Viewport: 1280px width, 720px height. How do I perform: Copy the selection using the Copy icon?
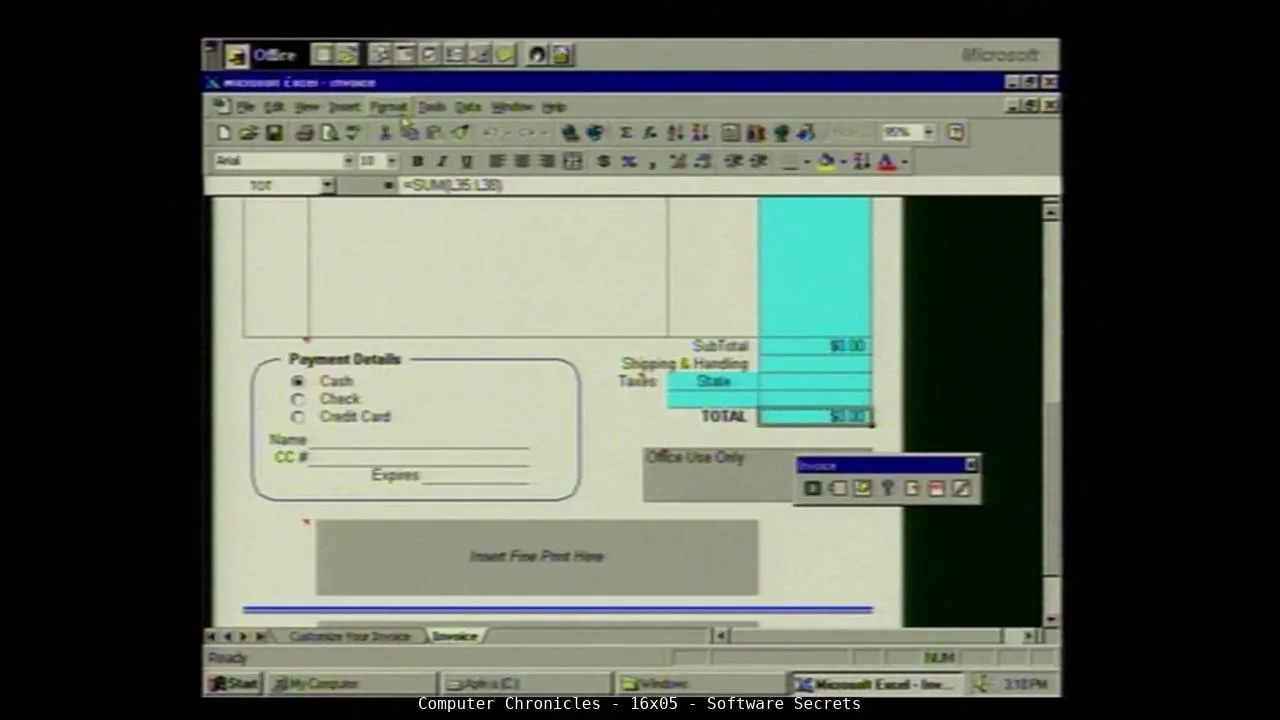click(x=409, y=133)
